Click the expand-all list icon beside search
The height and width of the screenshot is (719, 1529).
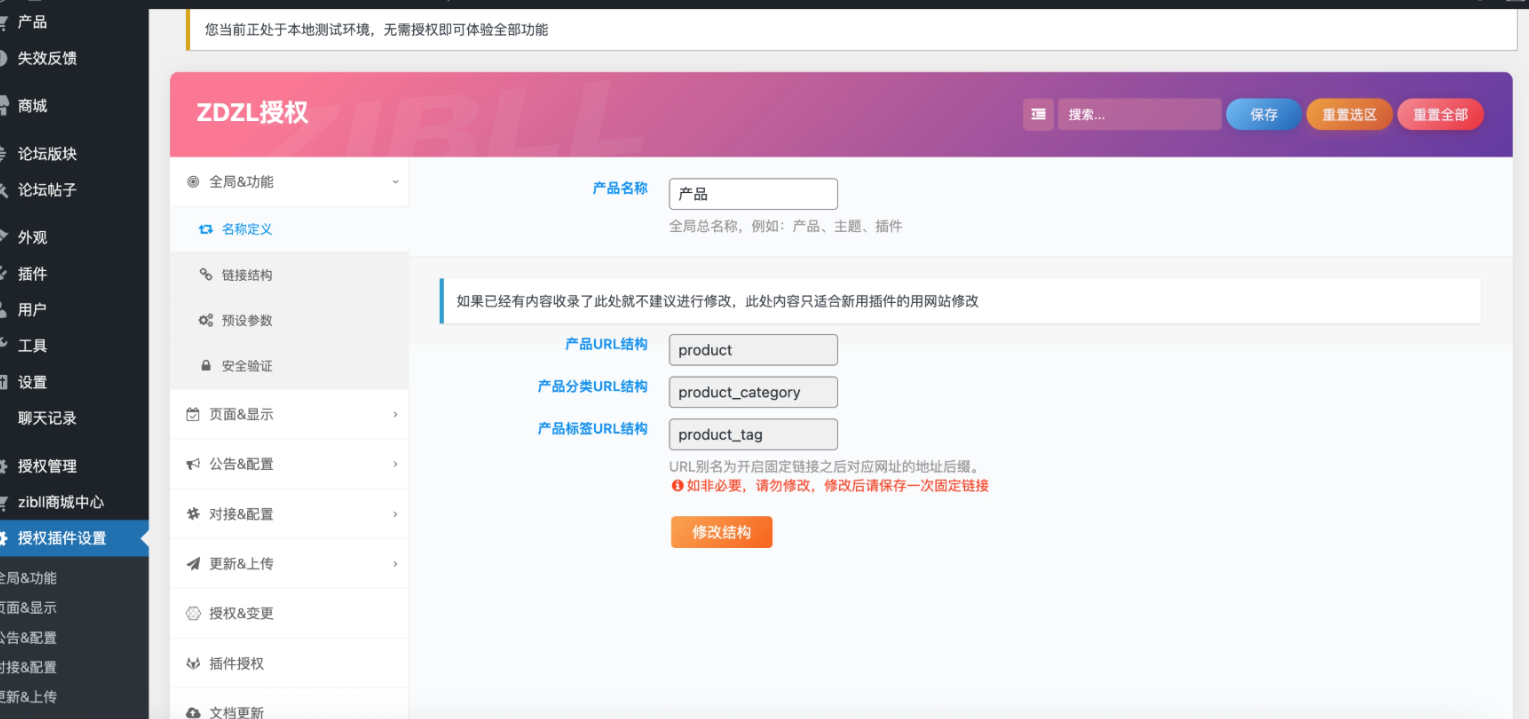[x=1038, y=115]
